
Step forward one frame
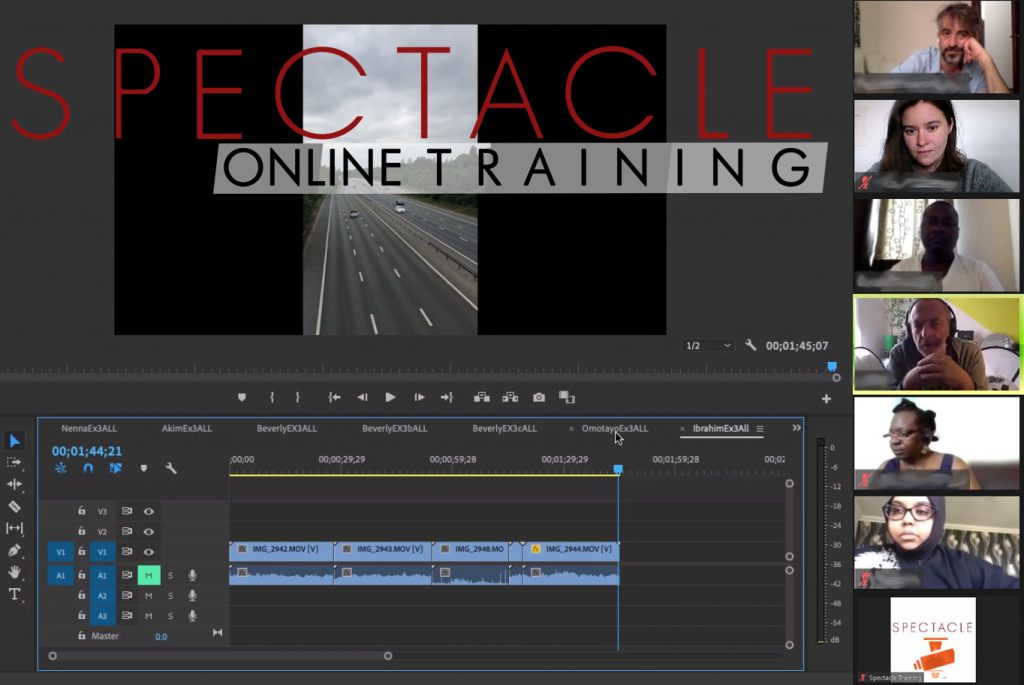click(419, 397)
